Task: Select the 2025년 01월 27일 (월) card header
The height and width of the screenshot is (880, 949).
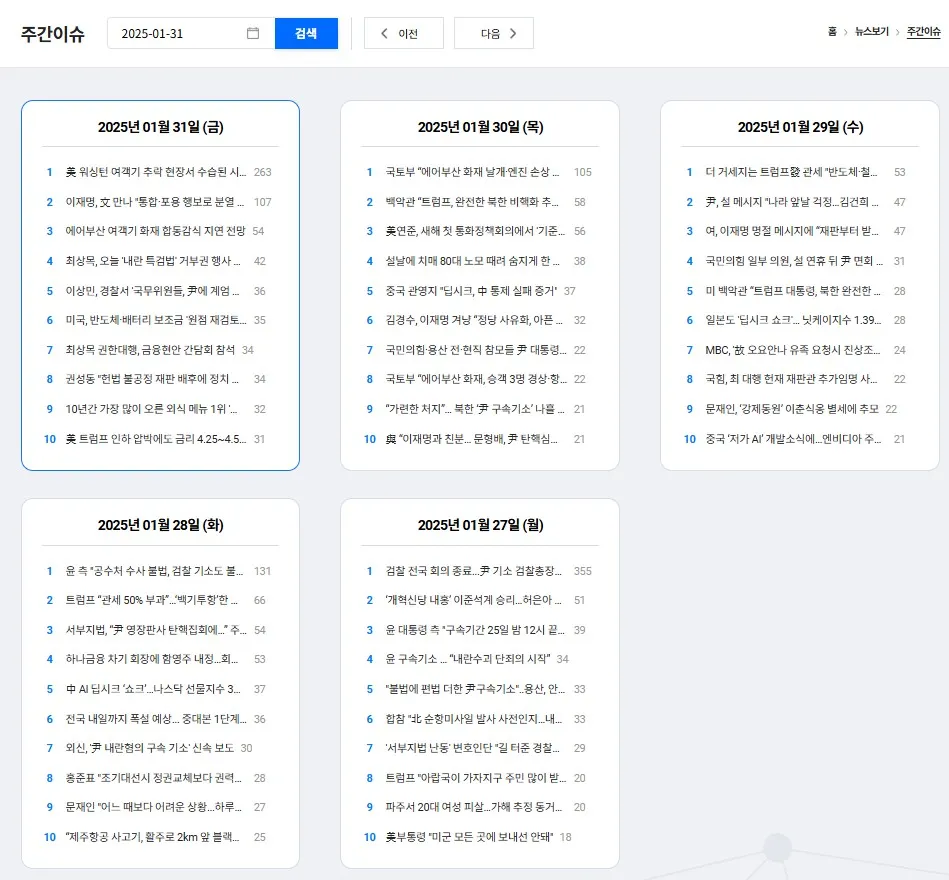Action: point(481,525)
